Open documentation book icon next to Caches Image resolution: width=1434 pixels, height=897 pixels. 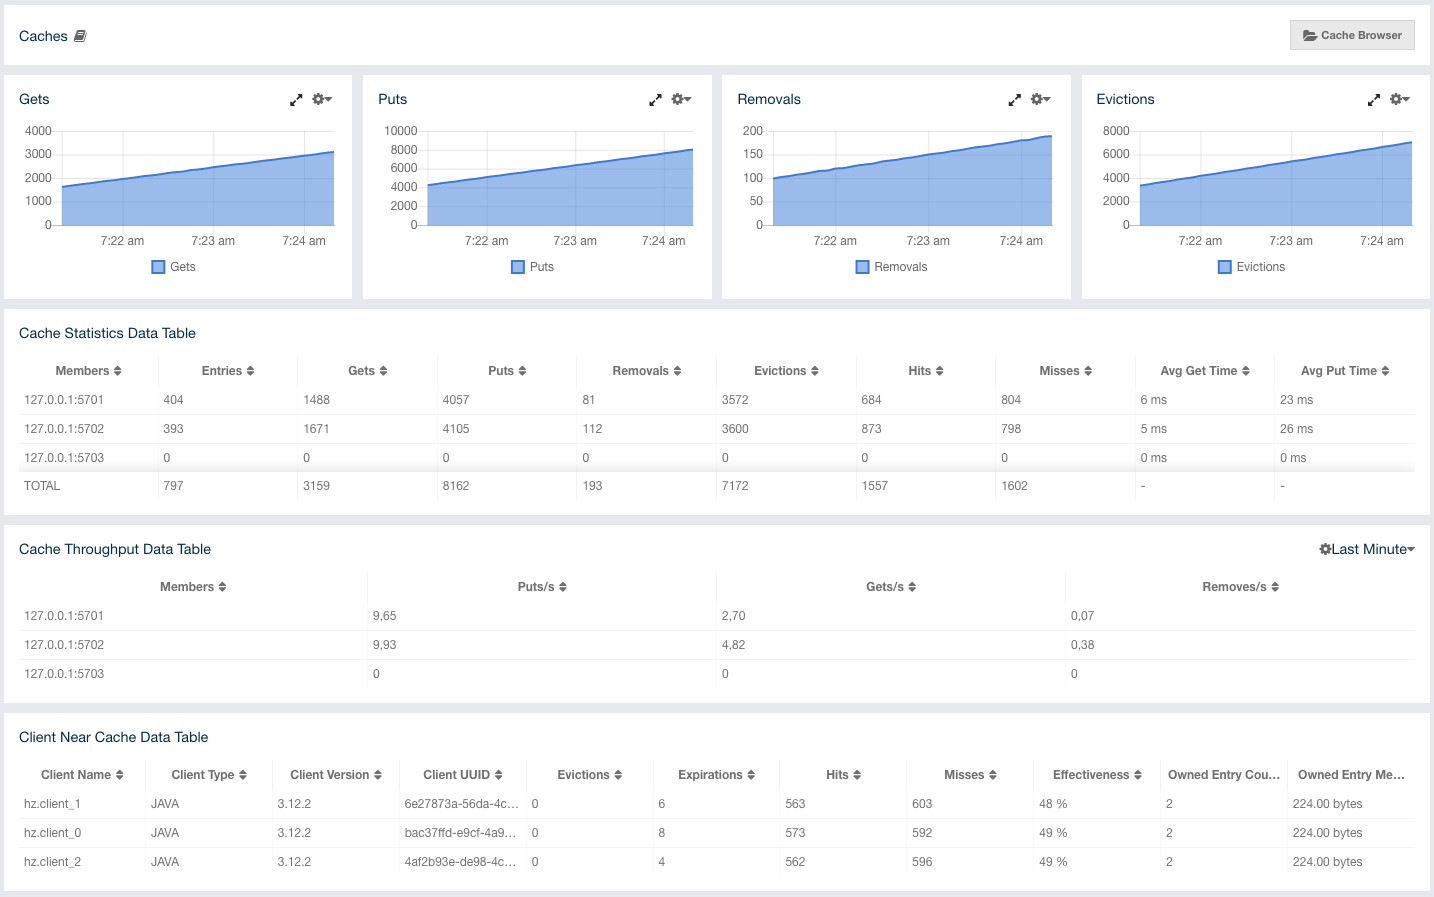(x=80, y=36)
